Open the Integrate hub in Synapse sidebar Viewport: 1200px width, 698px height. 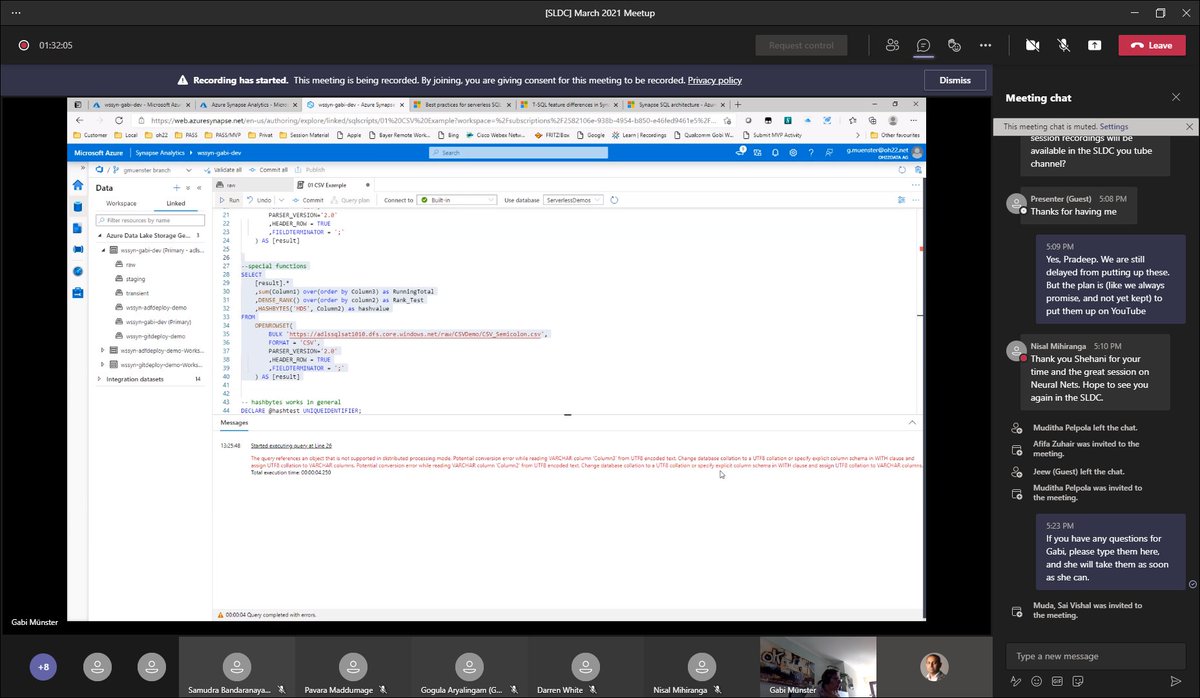click(78, 249)
